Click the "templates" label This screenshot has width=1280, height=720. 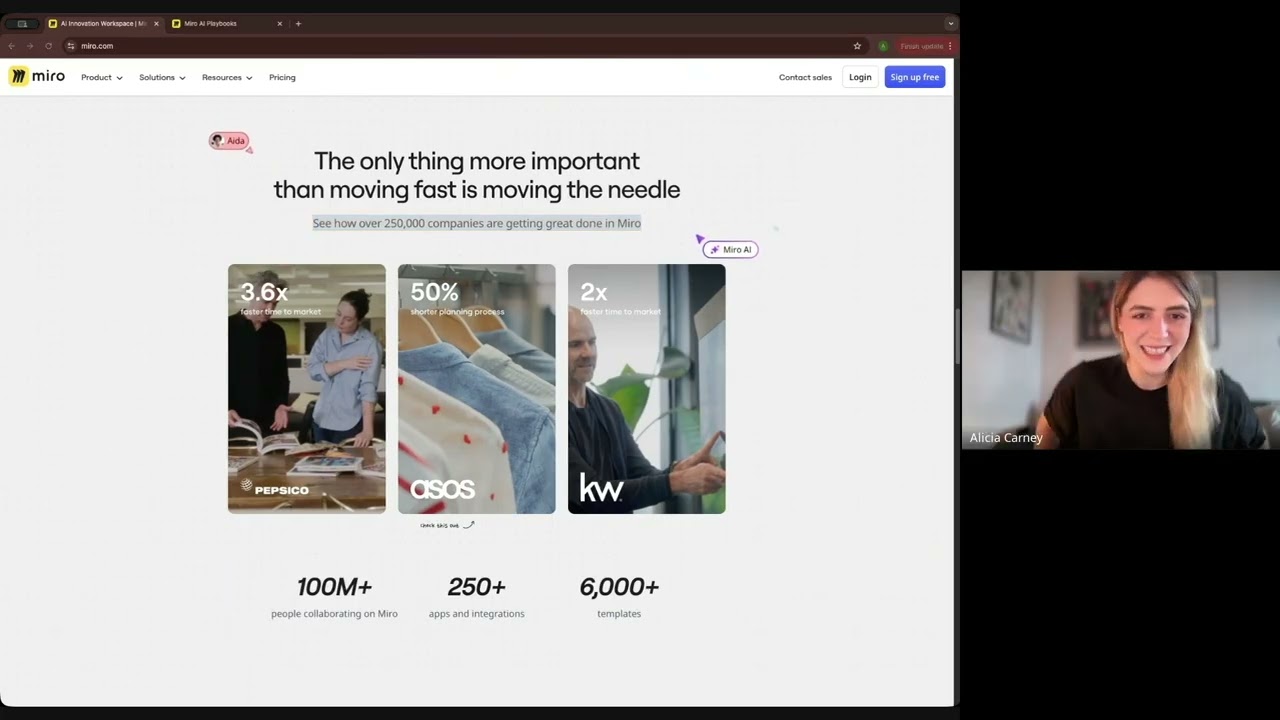(x=619, y=614)
